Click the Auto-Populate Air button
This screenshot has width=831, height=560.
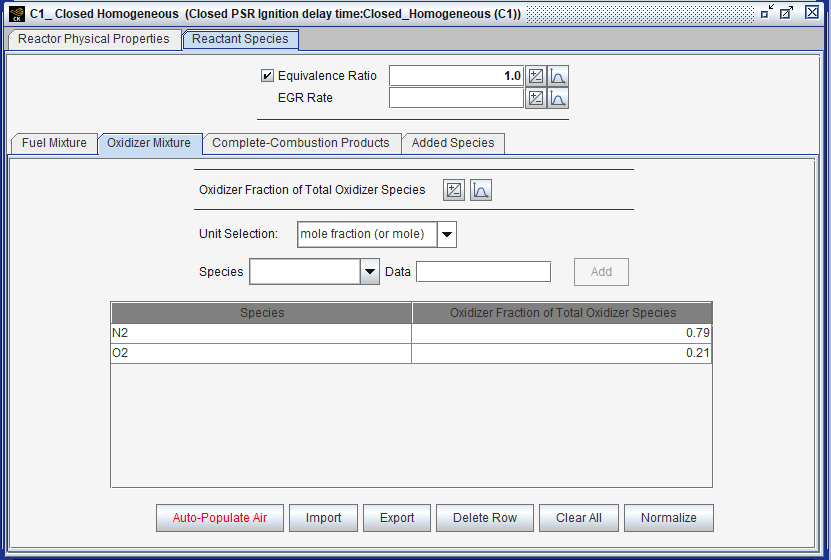220,518
